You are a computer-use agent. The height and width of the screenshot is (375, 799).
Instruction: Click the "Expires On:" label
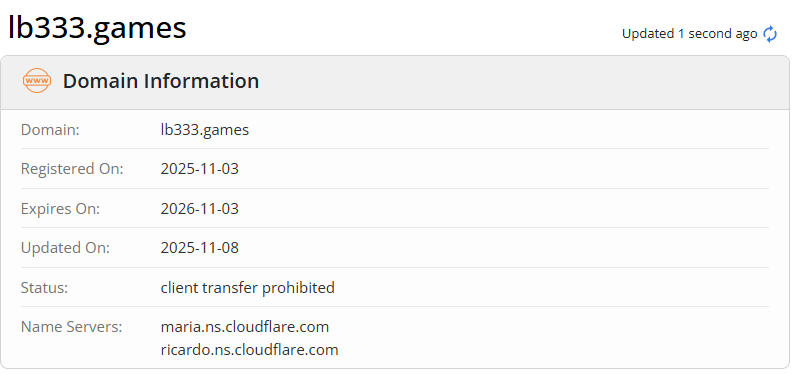coord(60,208)
